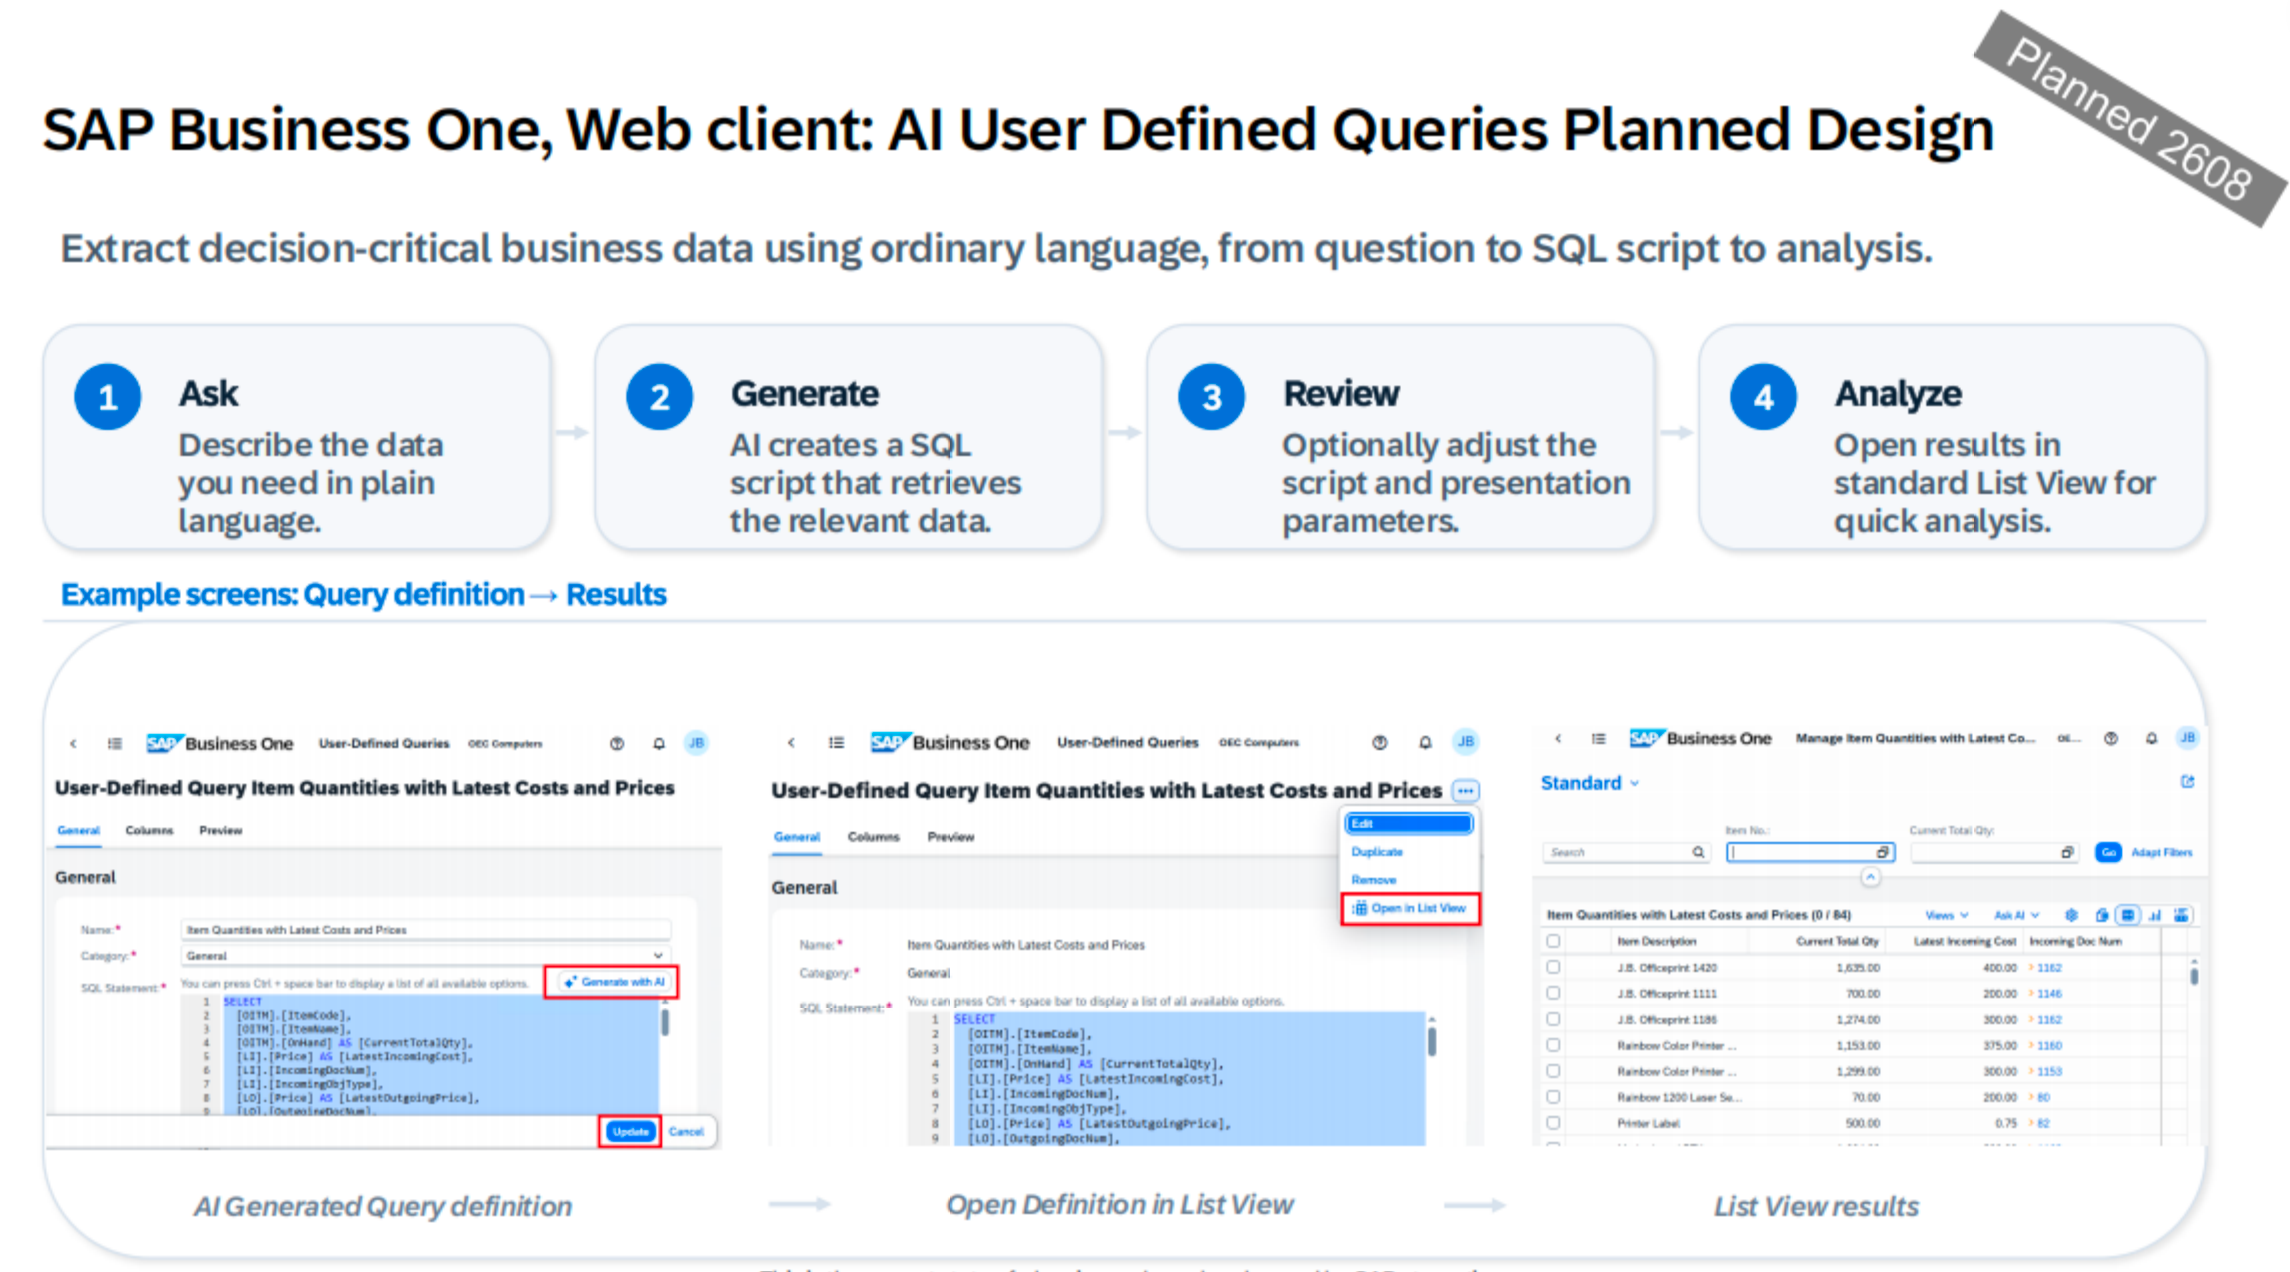
Task: Open help icon in the list view results screen
Action: coord(2111,738)
